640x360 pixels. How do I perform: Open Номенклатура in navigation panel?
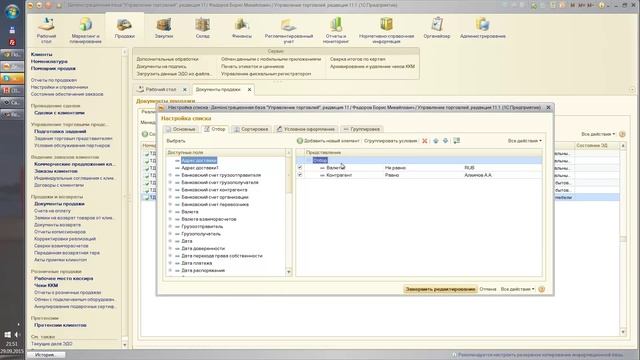coord(49,62)
